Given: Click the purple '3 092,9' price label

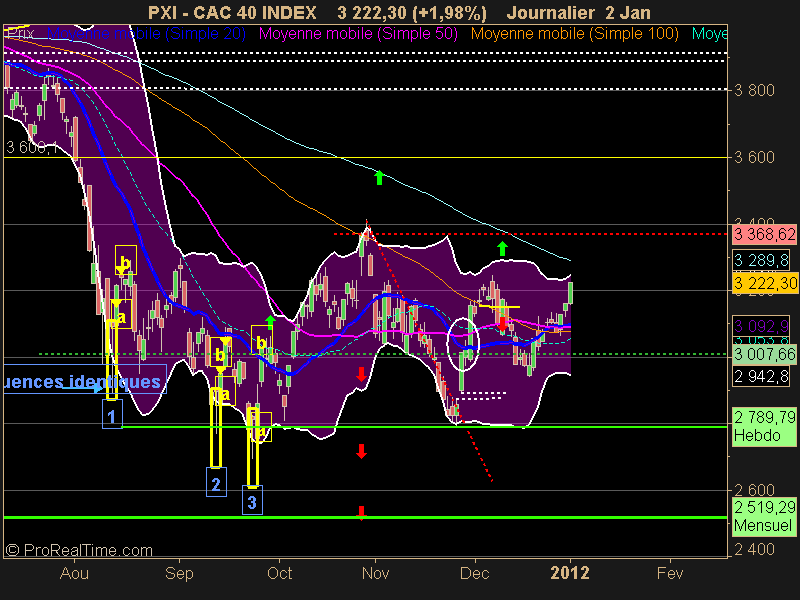Looking at the screenshot, I should click(x=761, y=326).
